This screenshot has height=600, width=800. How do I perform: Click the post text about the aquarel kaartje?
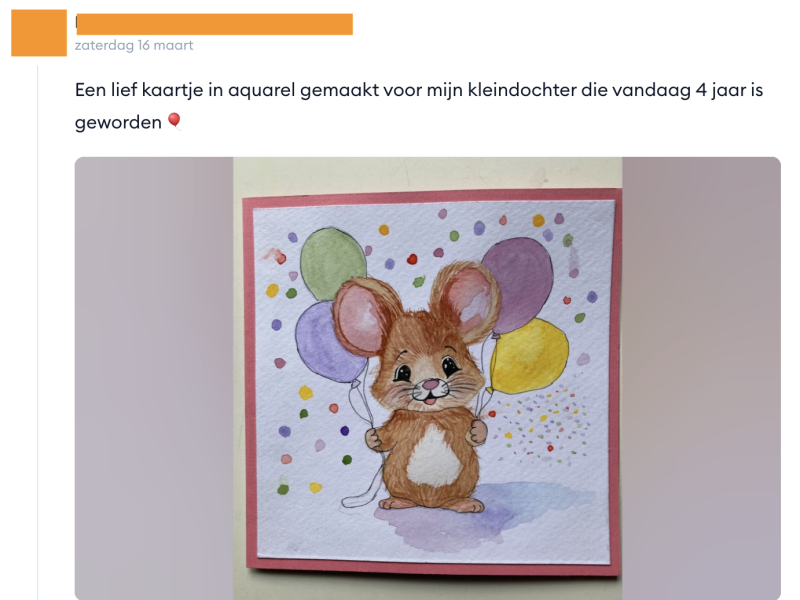coord(418,106)
